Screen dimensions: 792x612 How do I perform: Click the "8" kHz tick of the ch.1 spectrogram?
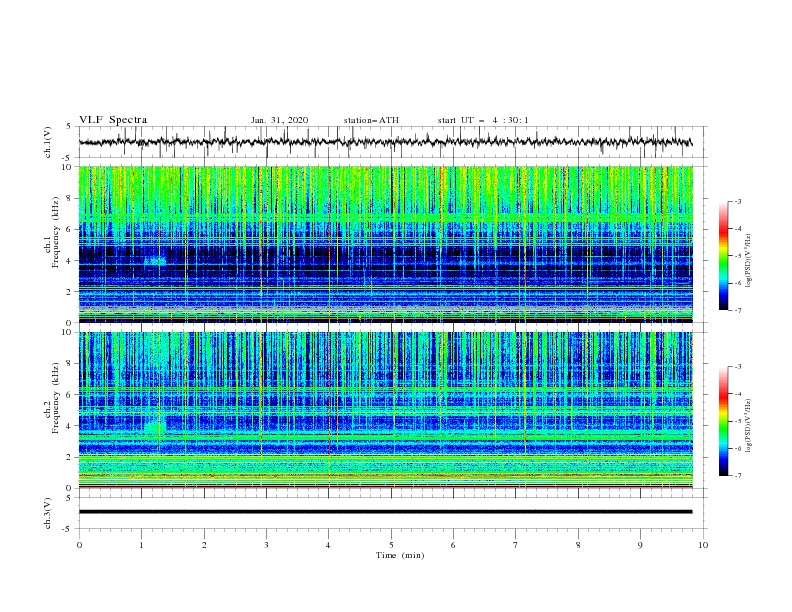click(70, 198)
